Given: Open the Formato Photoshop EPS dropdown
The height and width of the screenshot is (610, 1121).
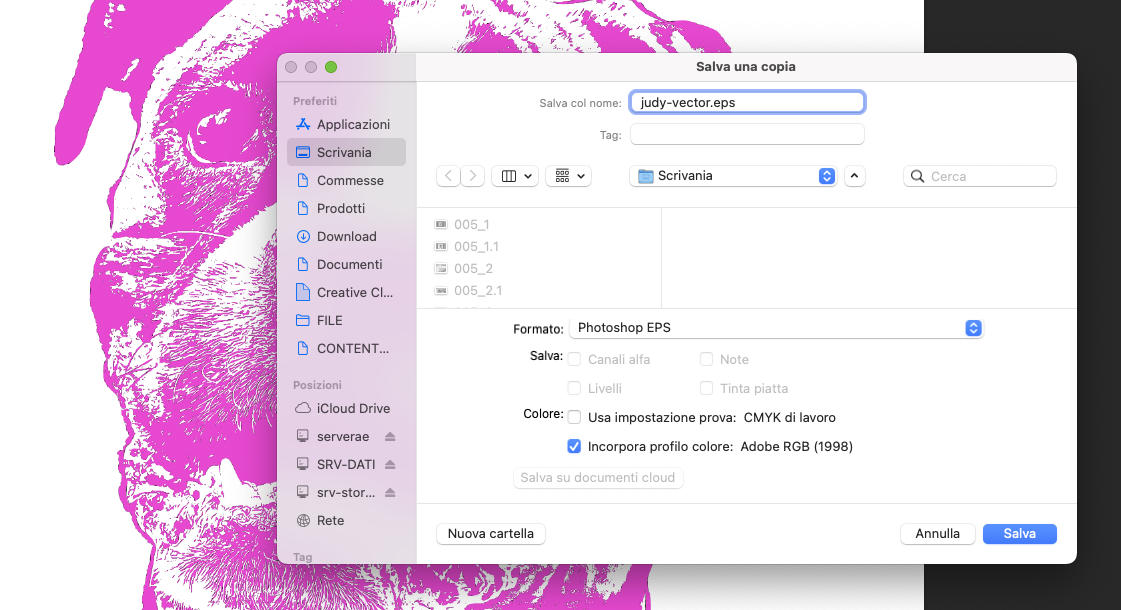Looking at the screenshot, I should click(775, 328).
